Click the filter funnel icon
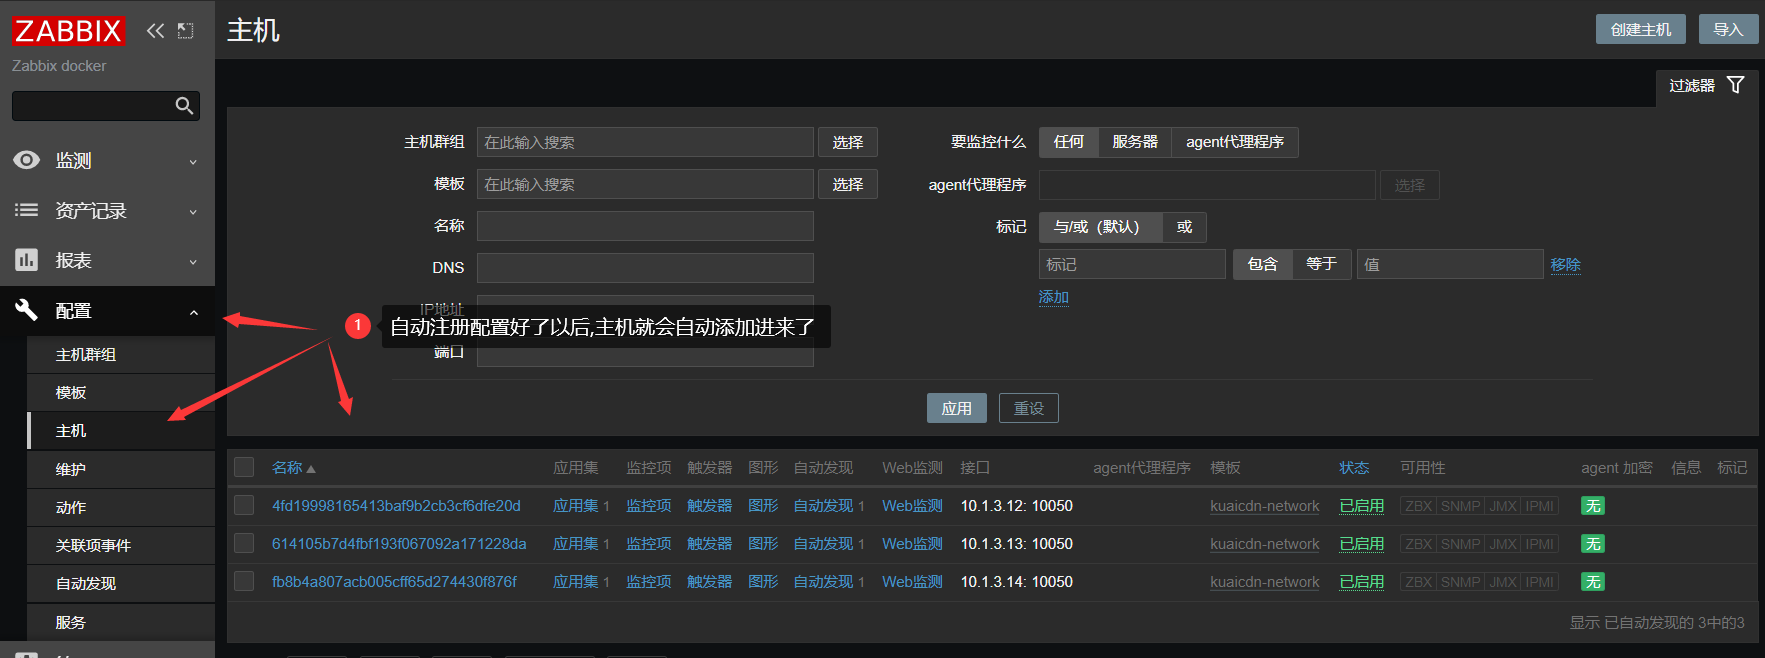The height and width of the screenshot is (658, 1765). click(1736, 85)
